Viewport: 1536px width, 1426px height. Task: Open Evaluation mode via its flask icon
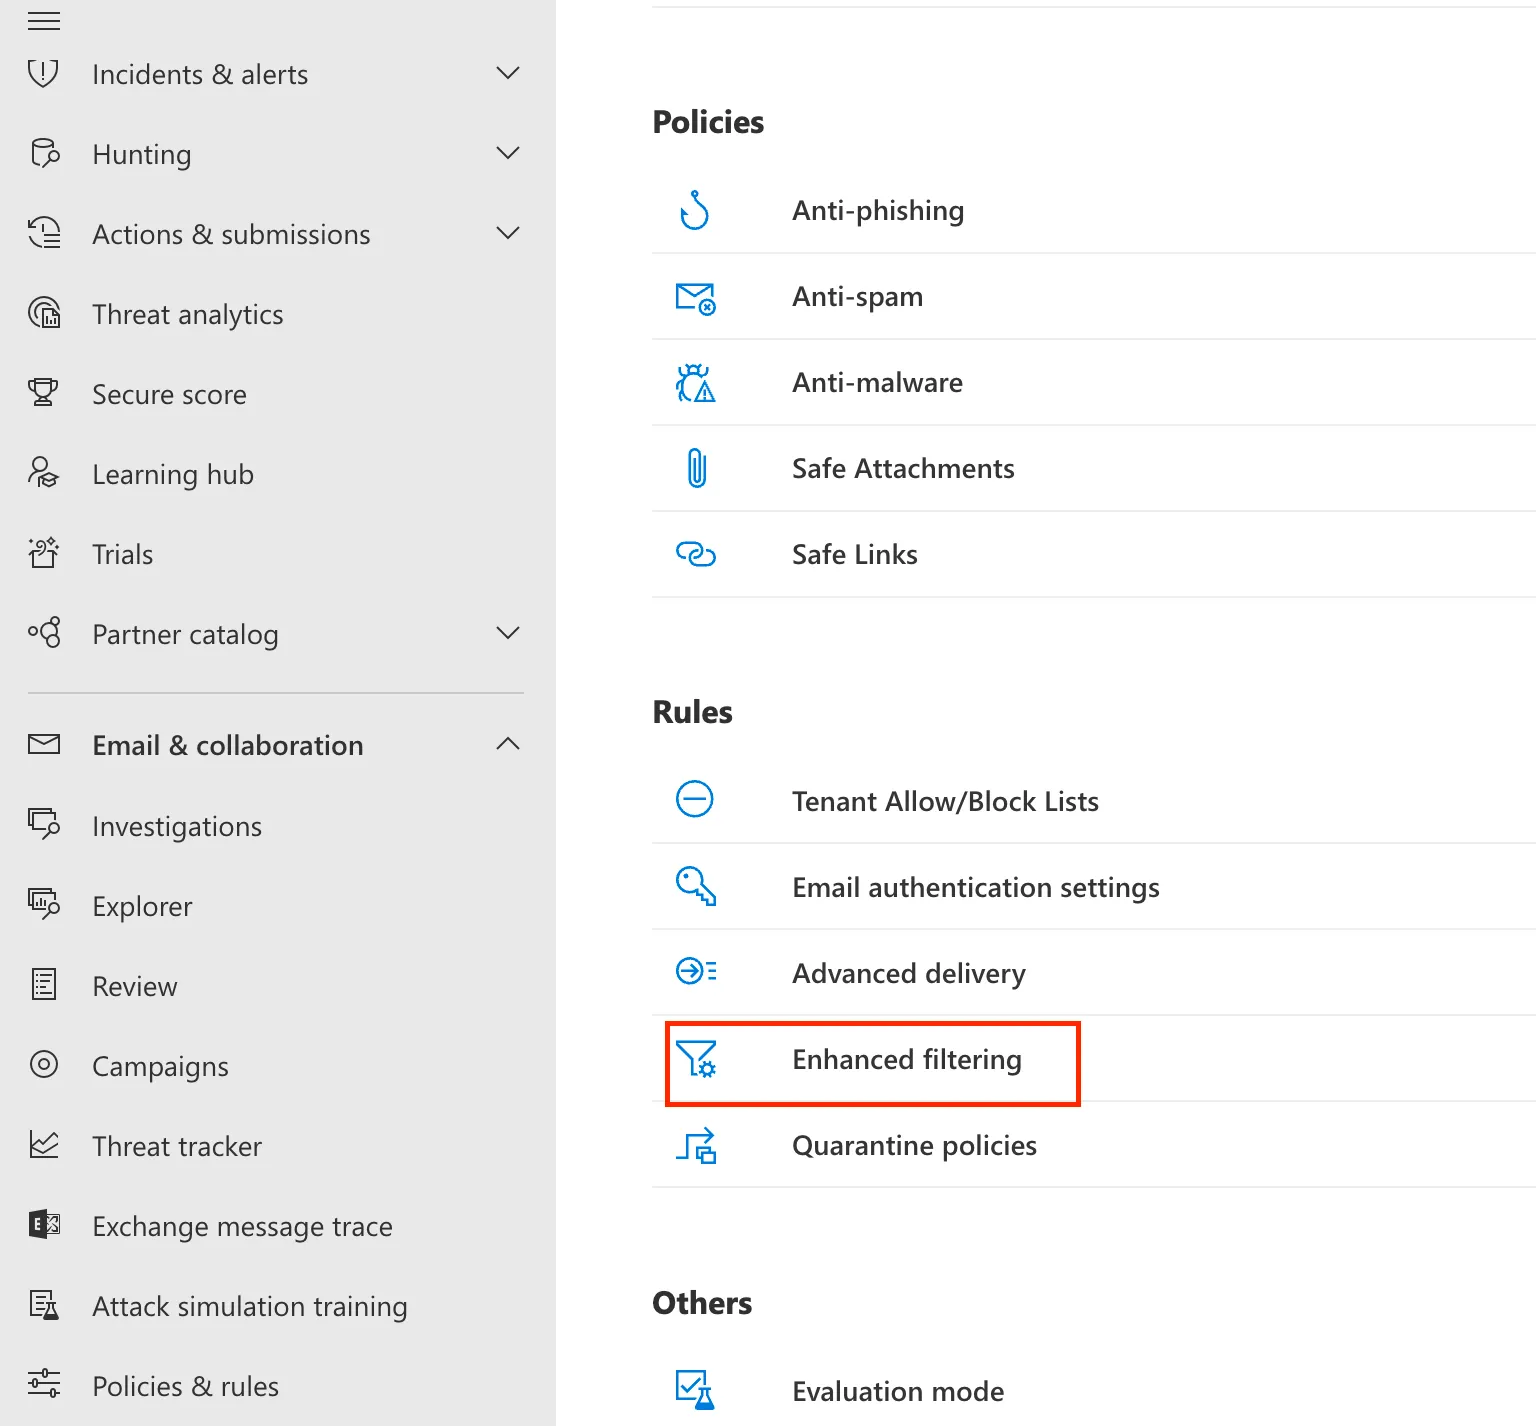[x=694, y=1391]
